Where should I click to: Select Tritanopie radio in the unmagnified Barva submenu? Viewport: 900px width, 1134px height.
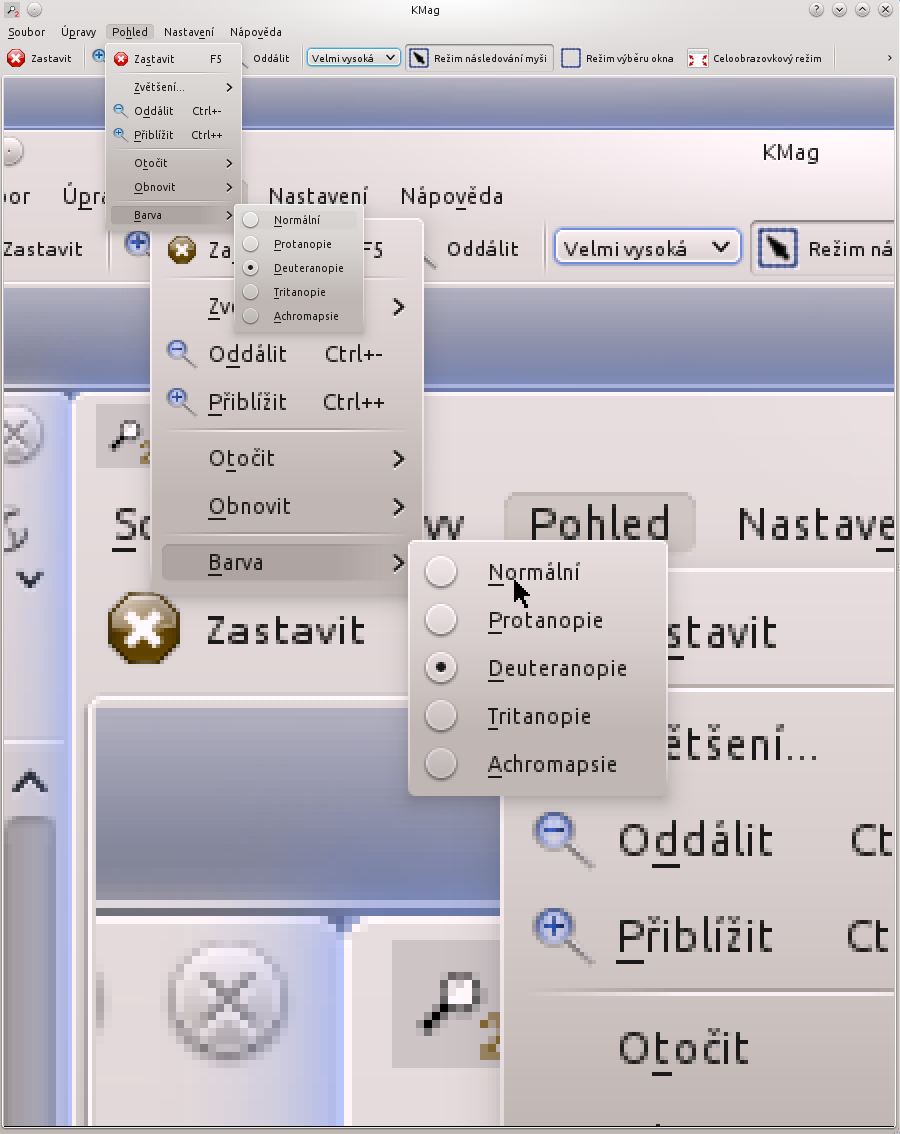[299, 292]
